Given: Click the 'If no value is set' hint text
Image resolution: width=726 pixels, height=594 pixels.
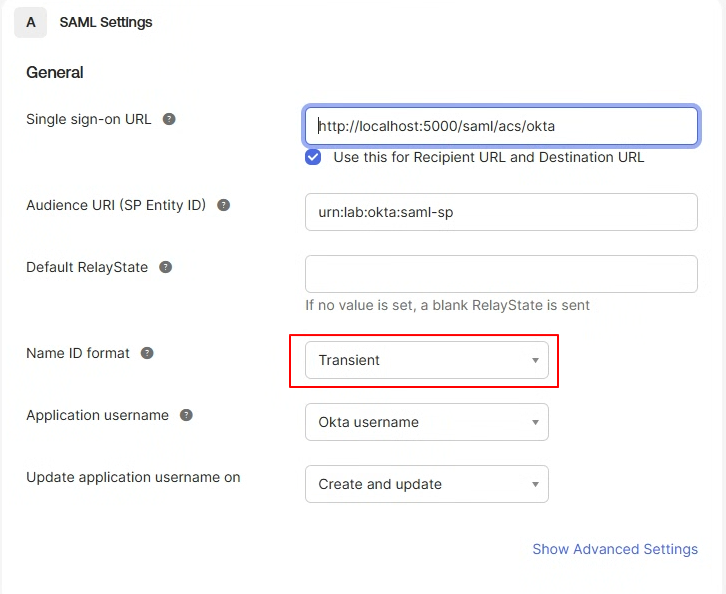Looking at the screenshot, I should pos(447,306).
